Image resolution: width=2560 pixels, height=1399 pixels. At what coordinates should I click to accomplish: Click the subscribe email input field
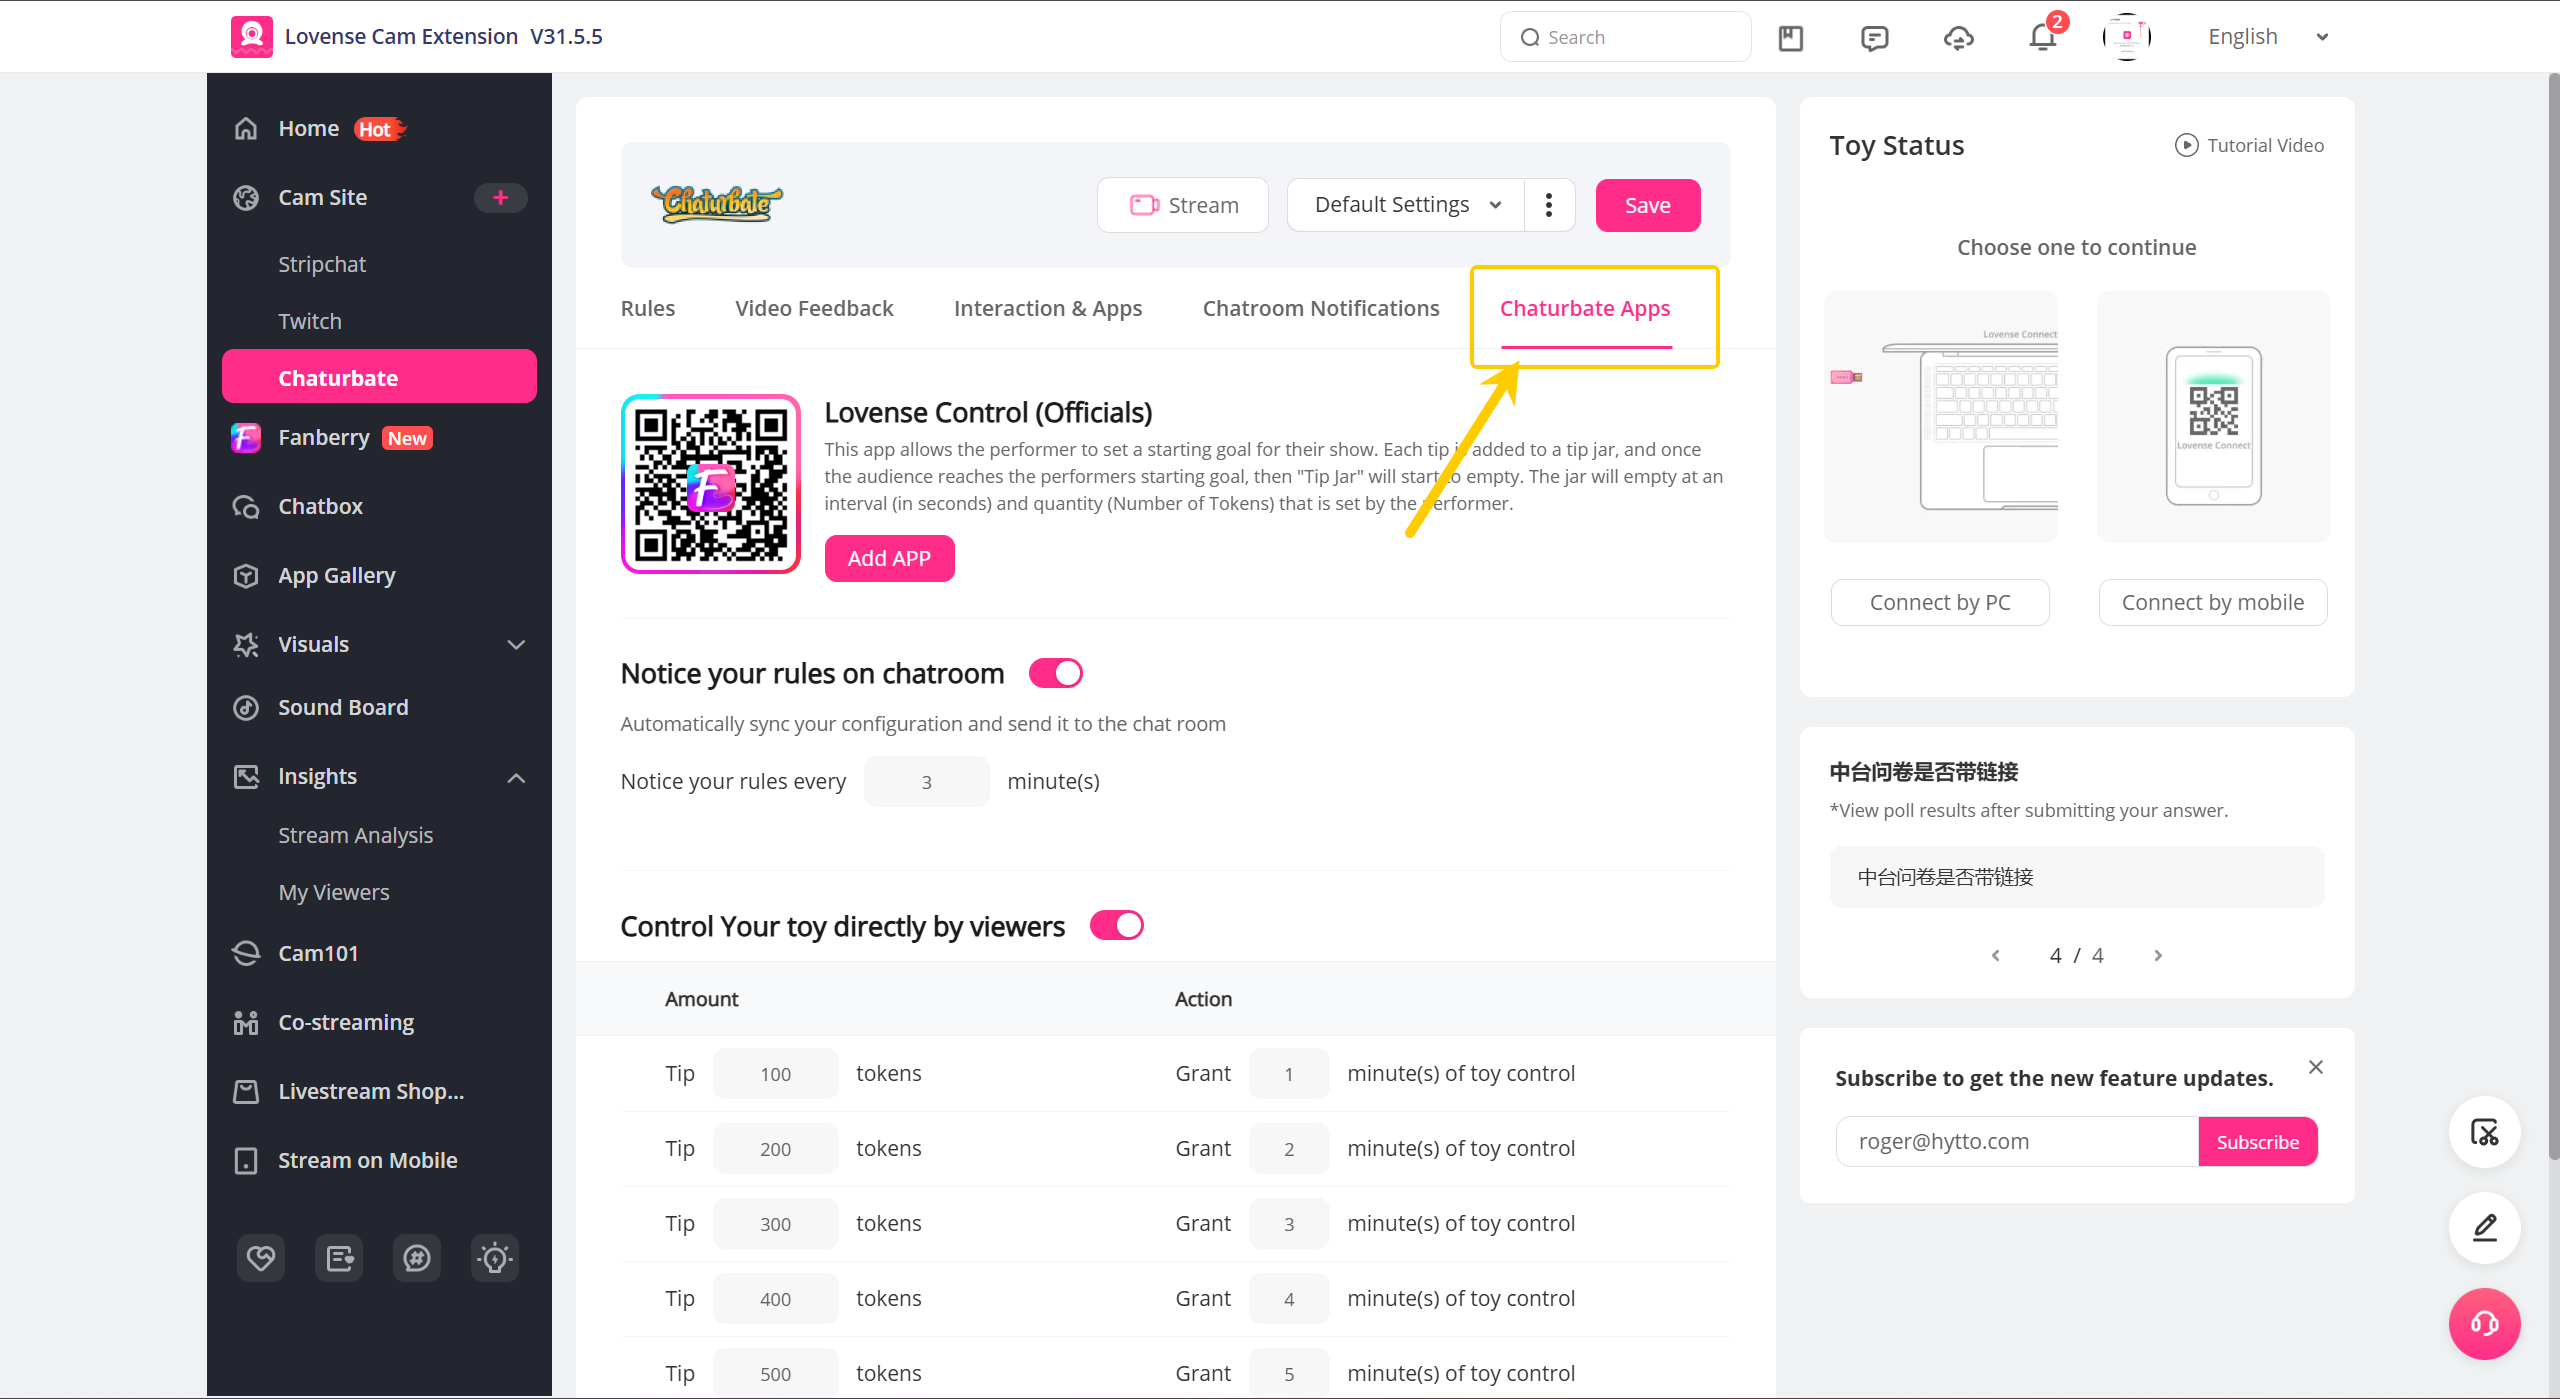[x=2017, y=1142]
